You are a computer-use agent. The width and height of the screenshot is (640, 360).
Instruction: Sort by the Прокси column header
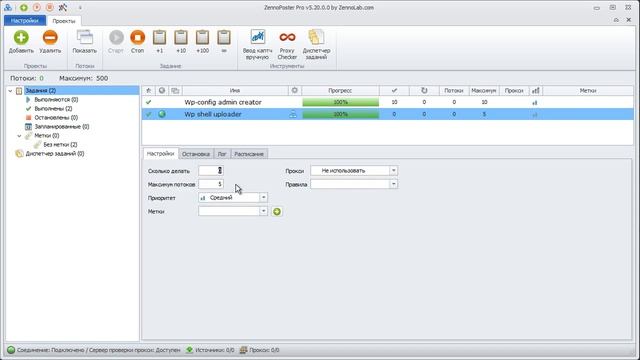514,91
